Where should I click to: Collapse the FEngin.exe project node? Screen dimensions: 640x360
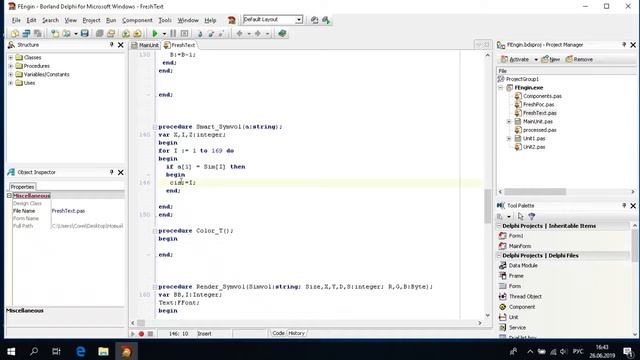pos(501,88)
